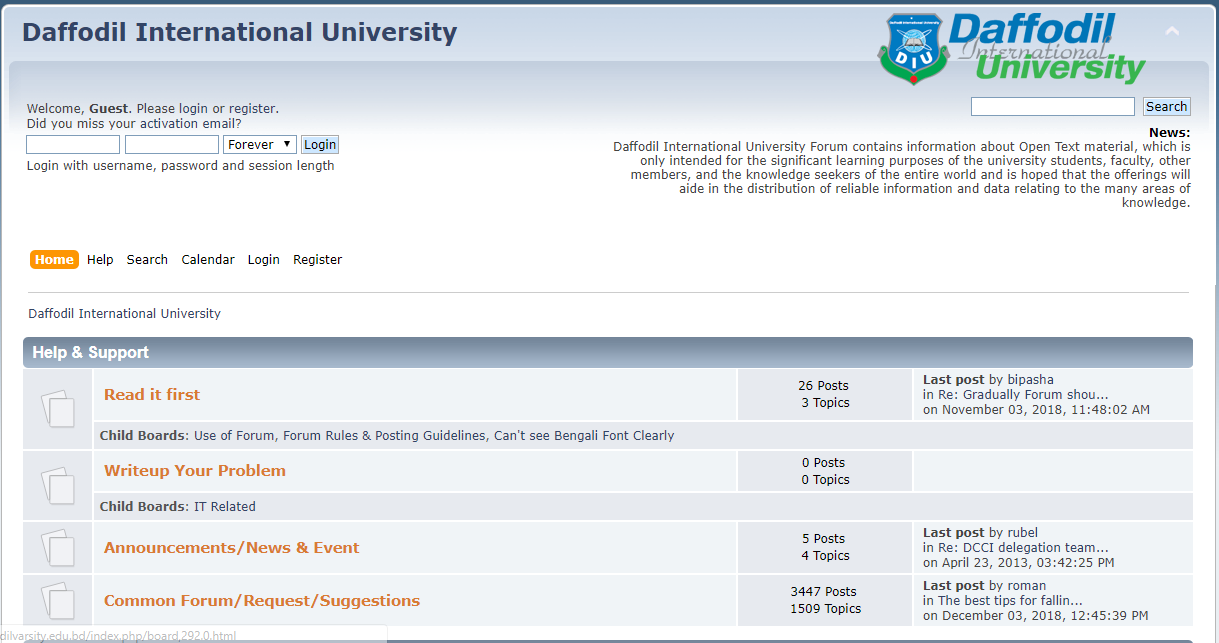The image size is (1219, 643).
Task: Open the Use of Forum child board
Action: click(235, 436)
